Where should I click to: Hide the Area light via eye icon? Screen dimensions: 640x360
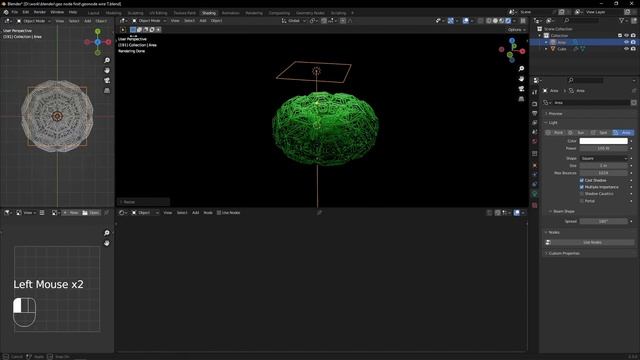point(626,42)
